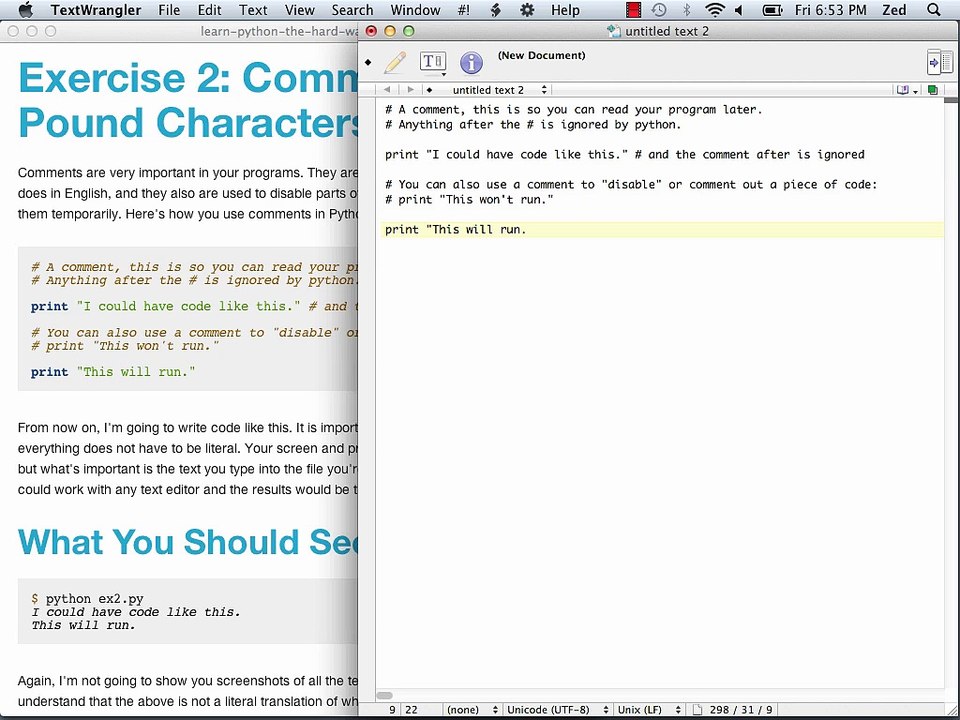
Task: Click the line number 9 in status bar
Action: click(x=392, y=710)
